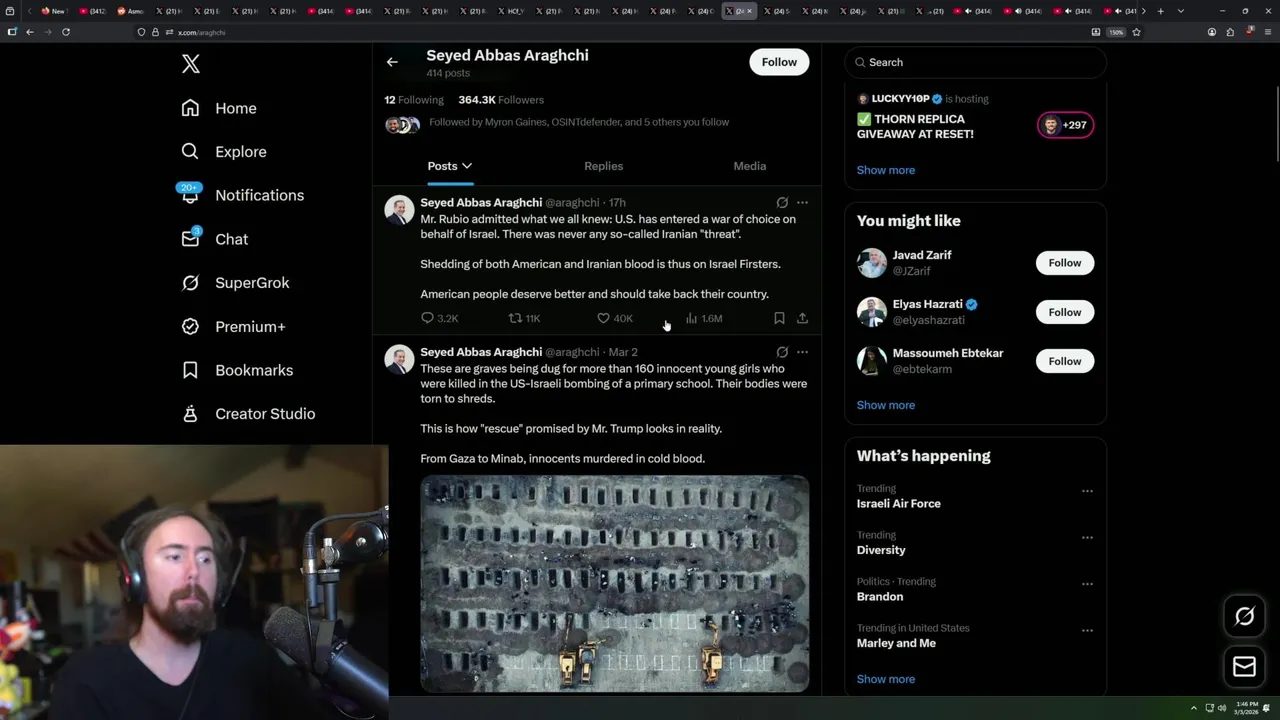The height and width of the screenshot is (720, 1280).
Task: Open the Israeli Air Force trend
Action: 898,504
